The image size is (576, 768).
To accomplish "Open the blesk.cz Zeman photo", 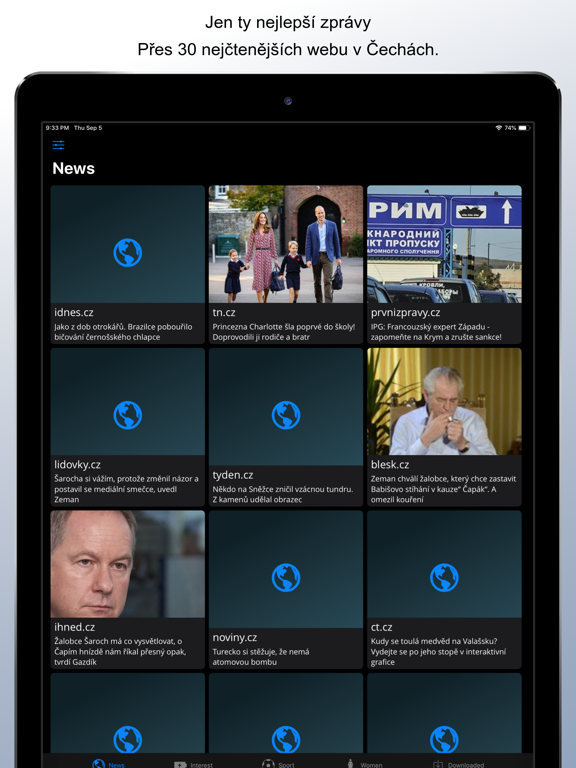I will tap(444, 402).
